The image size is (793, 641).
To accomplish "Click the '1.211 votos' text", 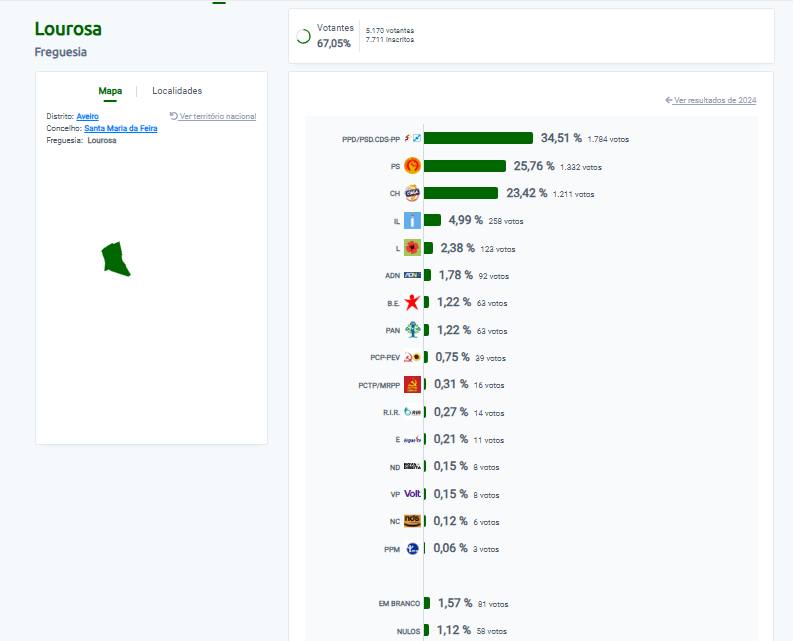I will 574,194.
